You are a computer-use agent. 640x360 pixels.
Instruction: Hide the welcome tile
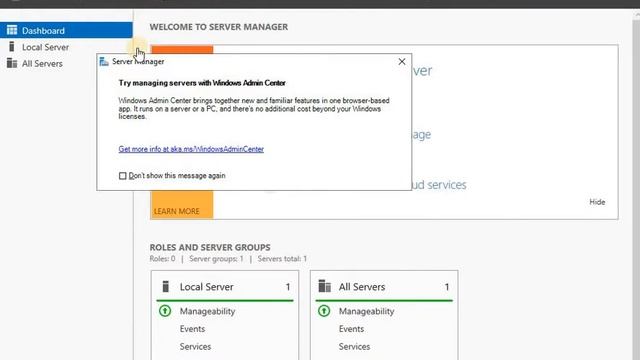pyautogui.click(x=597, y=202)
